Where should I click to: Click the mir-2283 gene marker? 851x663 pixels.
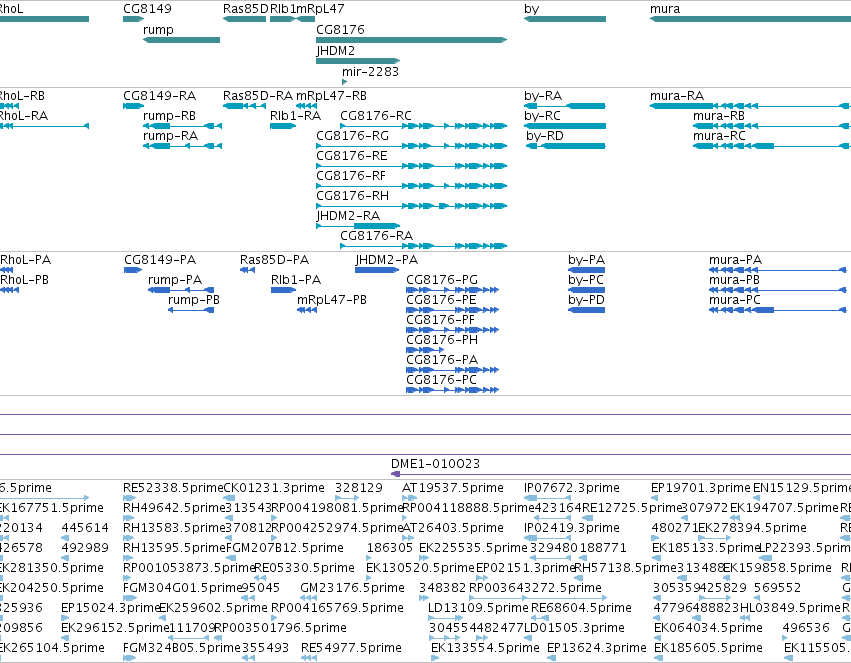344,82
